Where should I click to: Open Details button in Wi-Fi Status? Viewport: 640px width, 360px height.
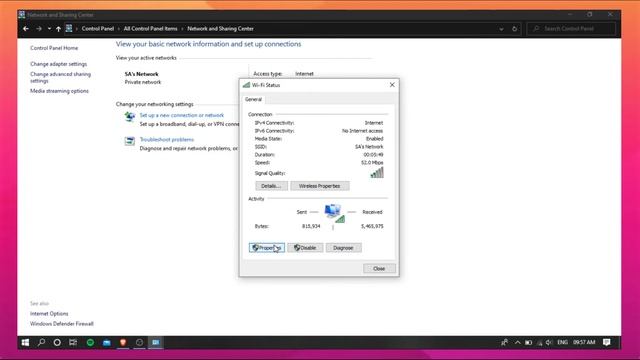[x=271, y=186]
